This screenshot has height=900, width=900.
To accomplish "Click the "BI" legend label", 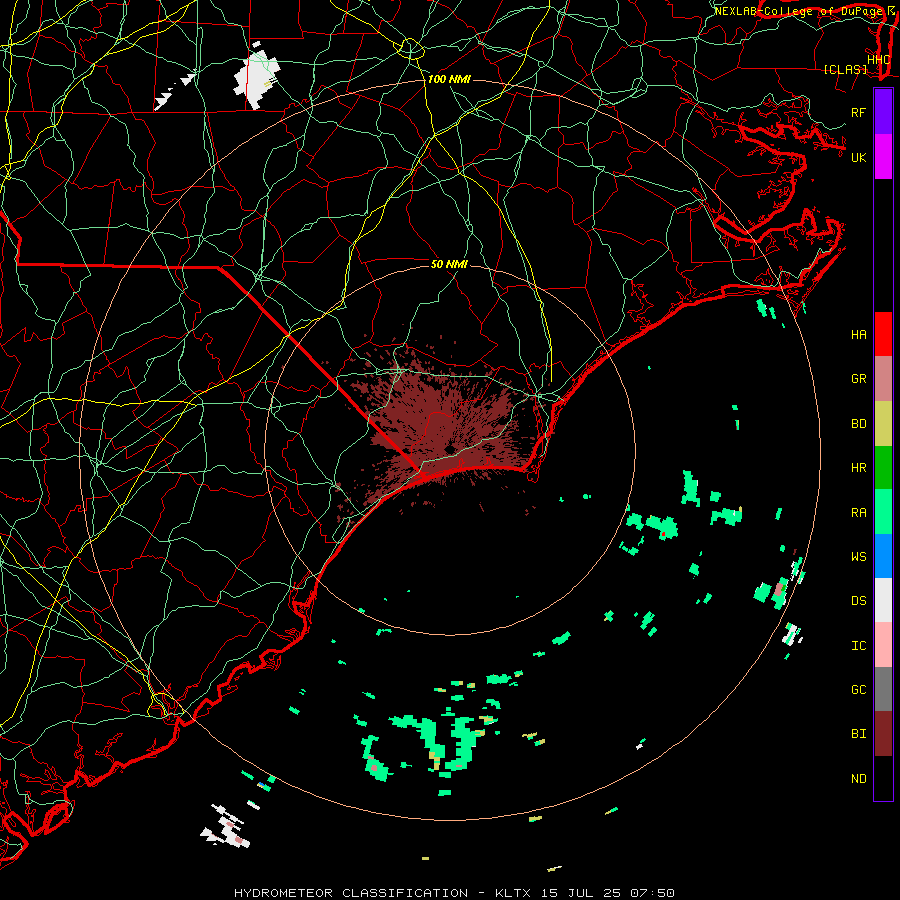I will pos(858,734).
